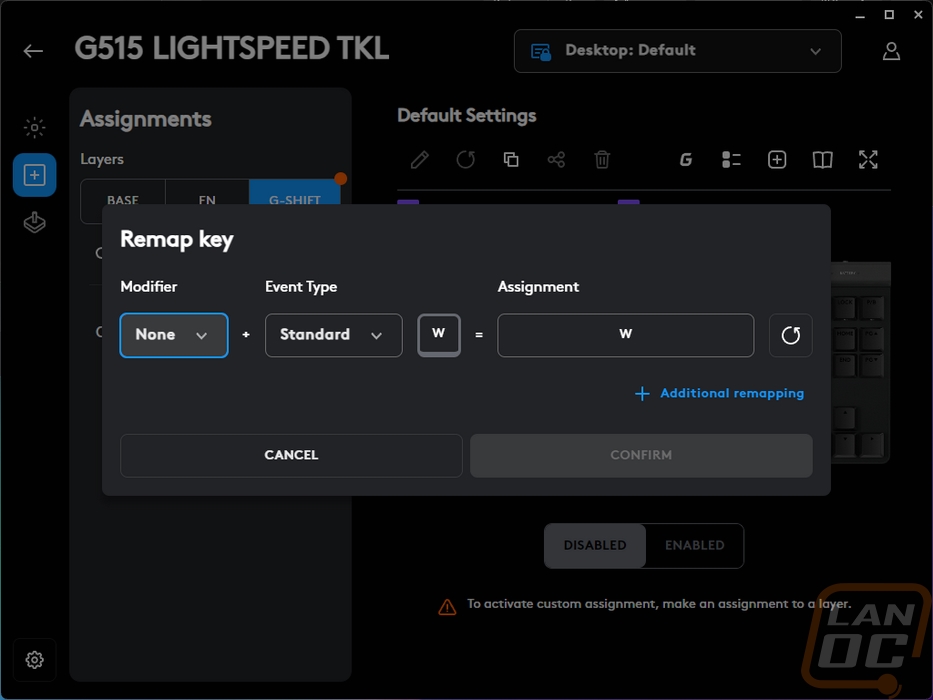Click the duplicate copy icon

pos(511,160)
